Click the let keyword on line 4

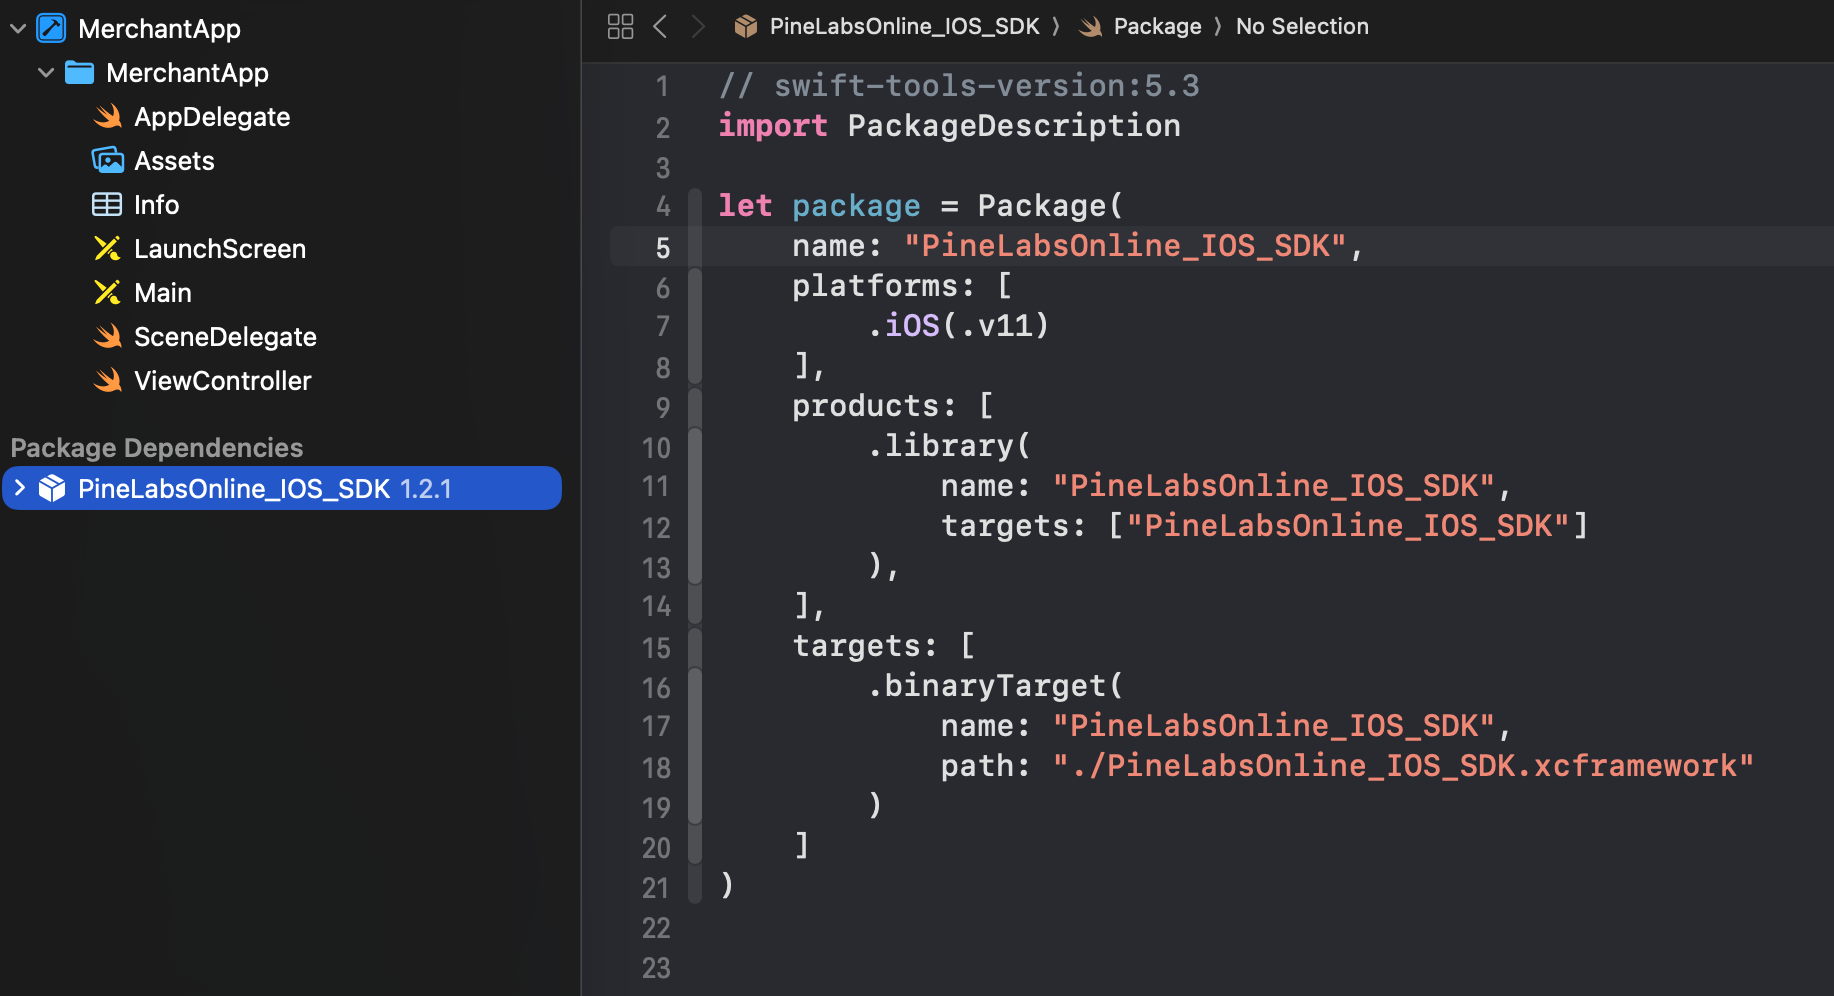pyautogui.click(x=745, y=206)
